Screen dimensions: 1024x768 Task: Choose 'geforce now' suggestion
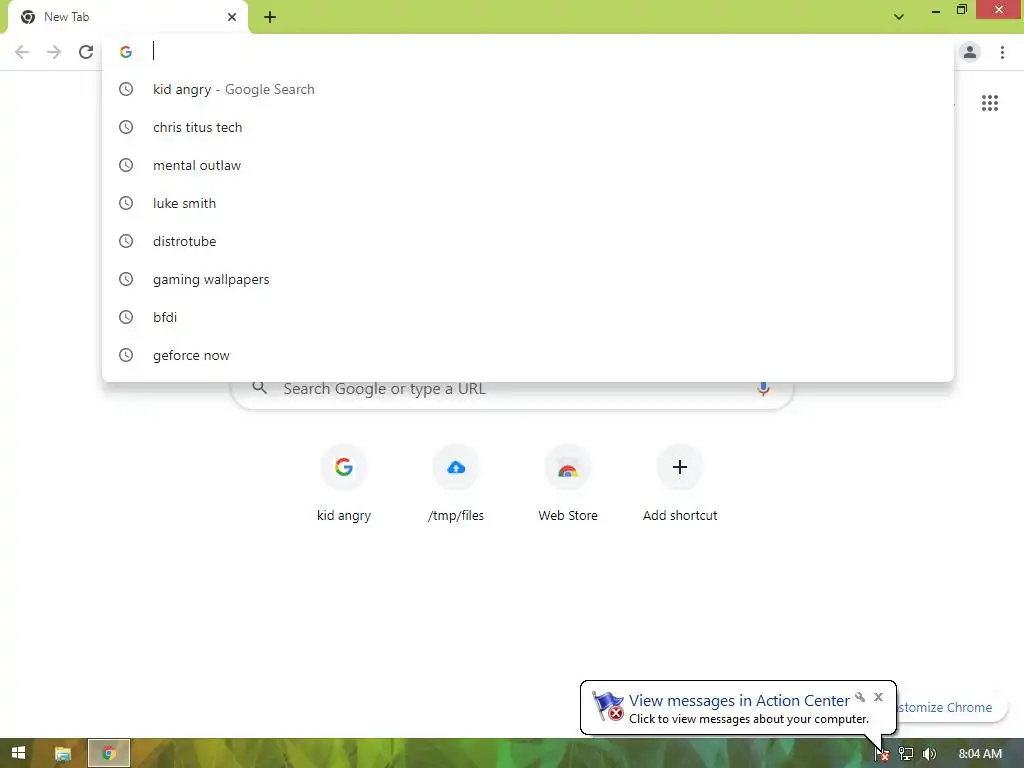tap(528, 355)
